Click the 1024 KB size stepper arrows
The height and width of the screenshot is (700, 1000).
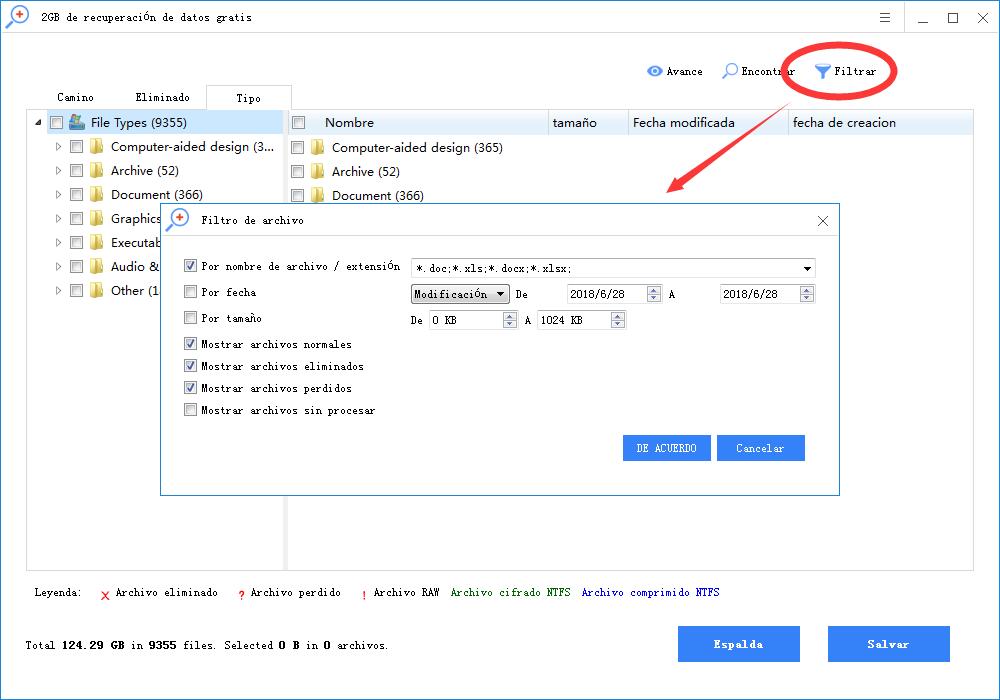(x=617, y=320)
